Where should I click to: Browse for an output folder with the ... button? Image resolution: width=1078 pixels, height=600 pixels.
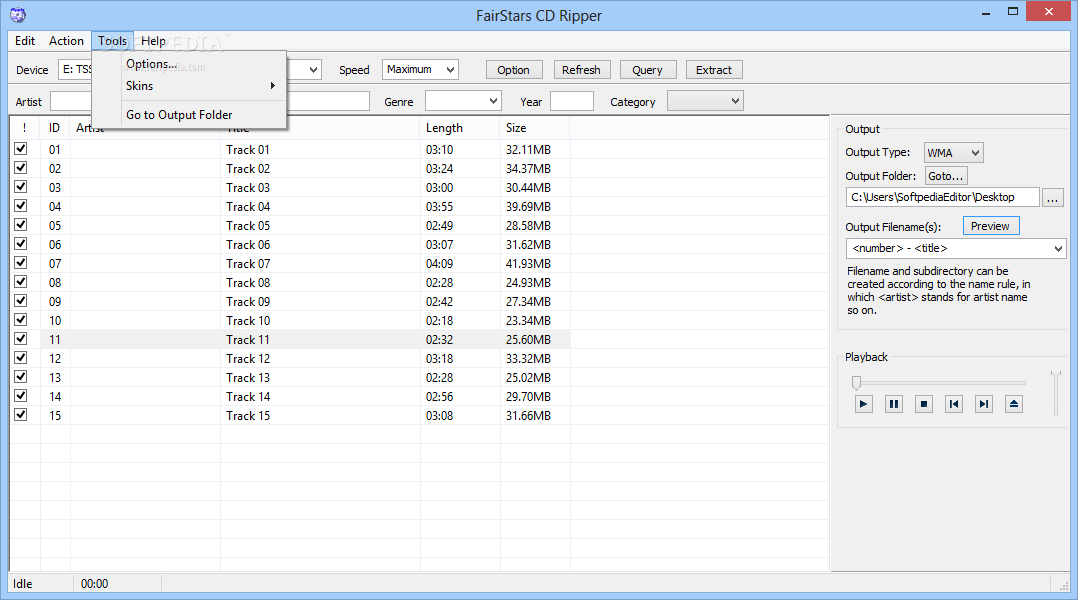pyautogui.click(x=1052, y=198)
